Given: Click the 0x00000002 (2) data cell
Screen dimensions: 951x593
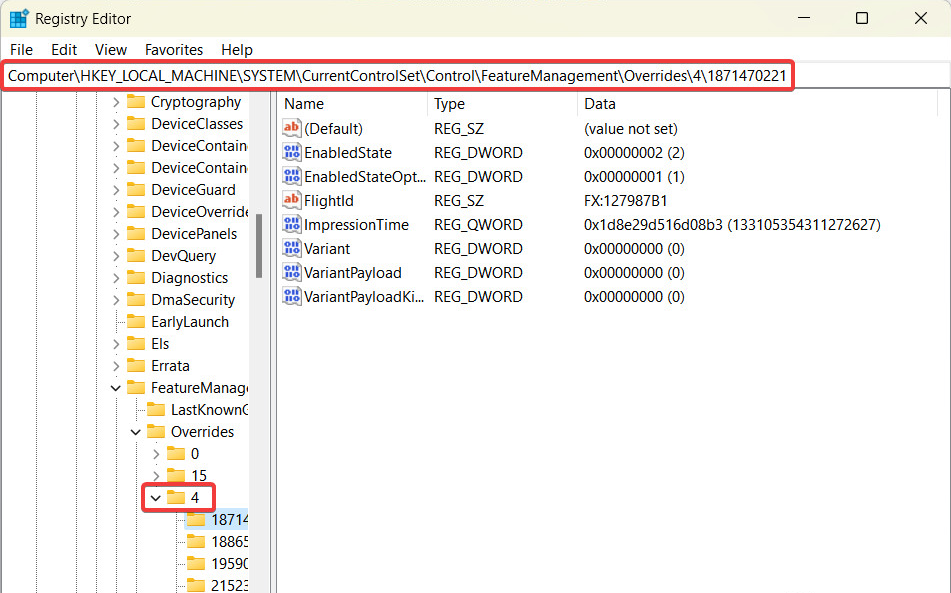Looking at the screenshot, I should click(634, 153).
